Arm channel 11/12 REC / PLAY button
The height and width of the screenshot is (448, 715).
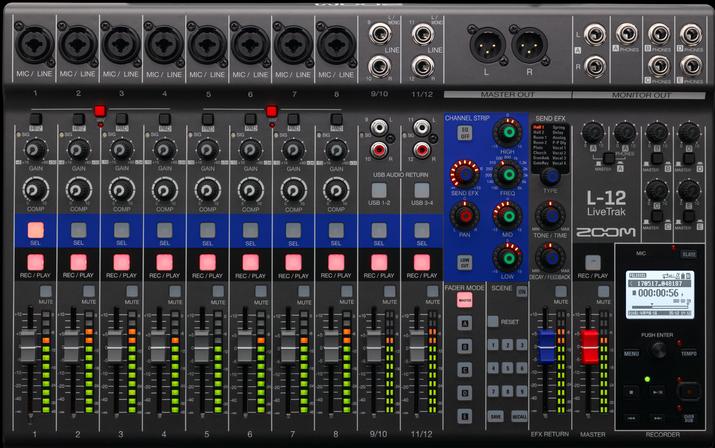click(x=422, y=263)
